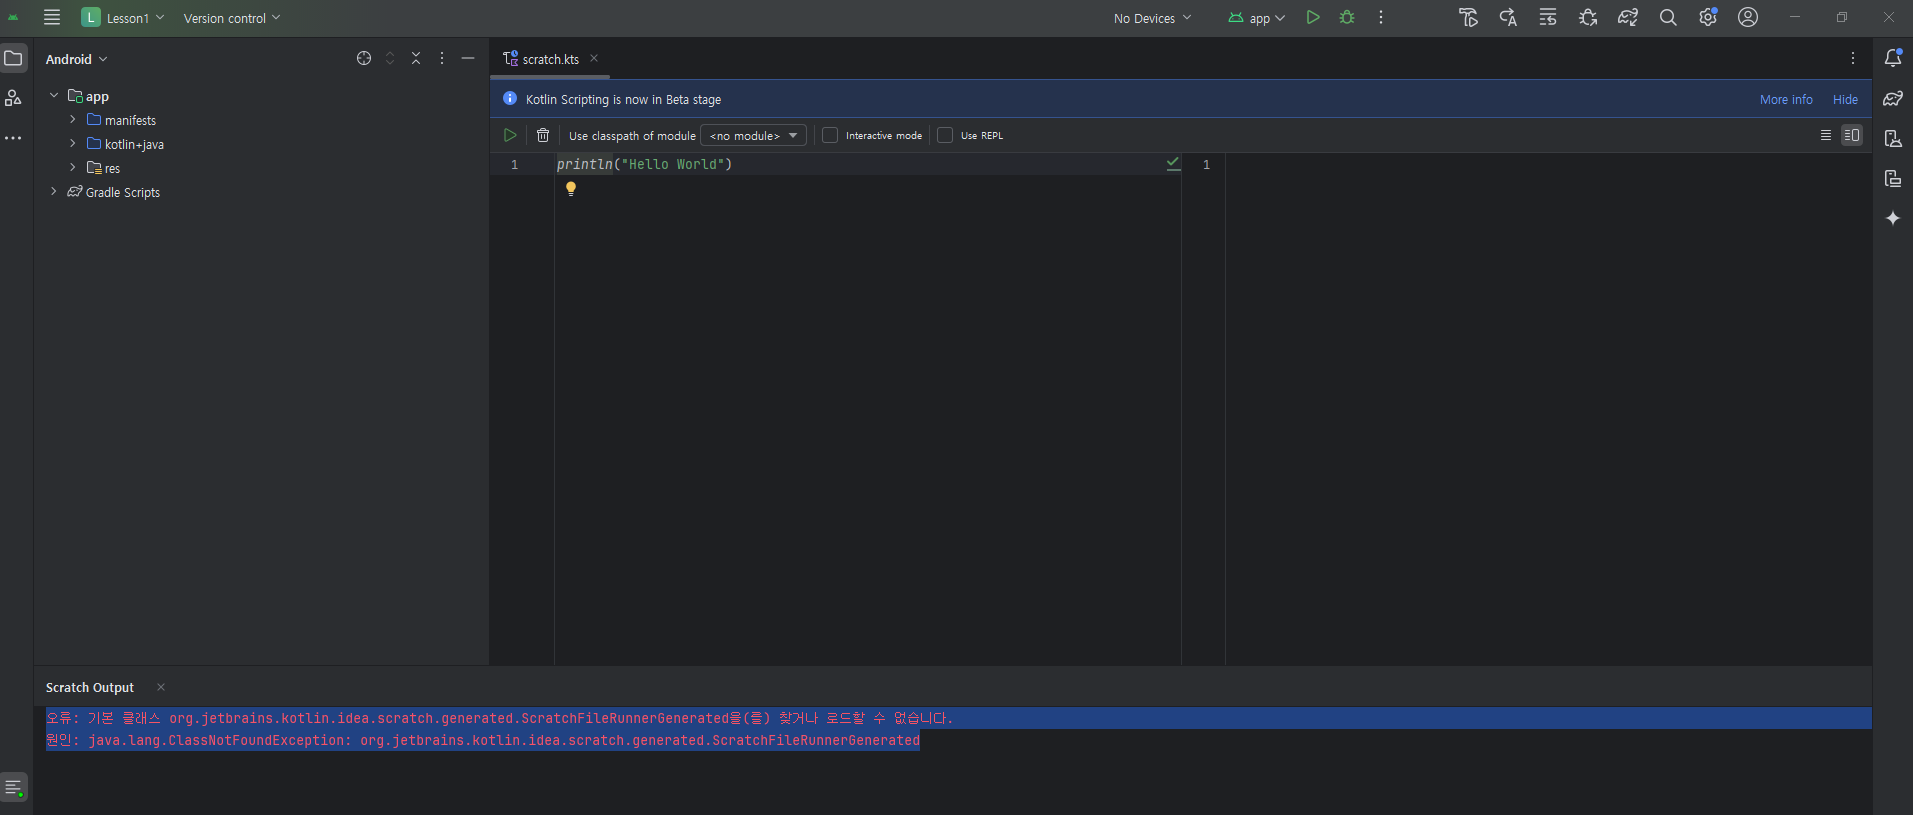Expand the Gradle Scripts node
The height and width of the screenshot is (815, 1913).
click(x=54, y=192)
